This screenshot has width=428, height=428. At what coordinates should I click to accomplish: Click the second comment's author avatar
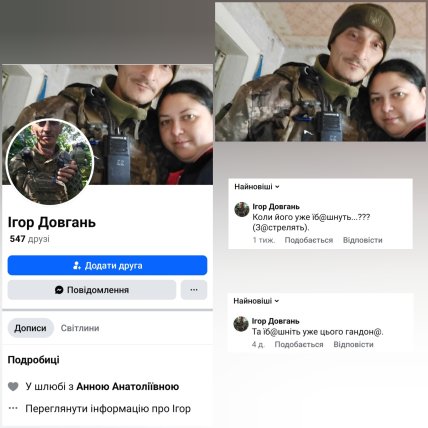coord(241,324)
